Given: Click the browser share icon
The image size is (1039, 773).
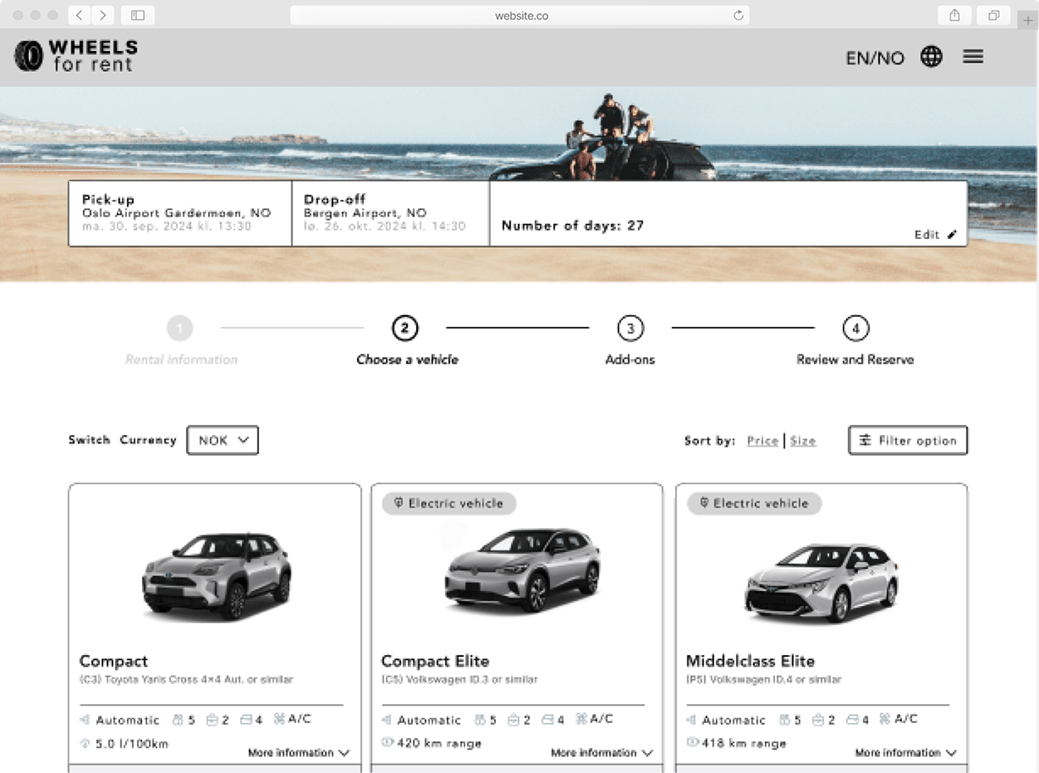Looking at the screenshot, I should (954, 15).
